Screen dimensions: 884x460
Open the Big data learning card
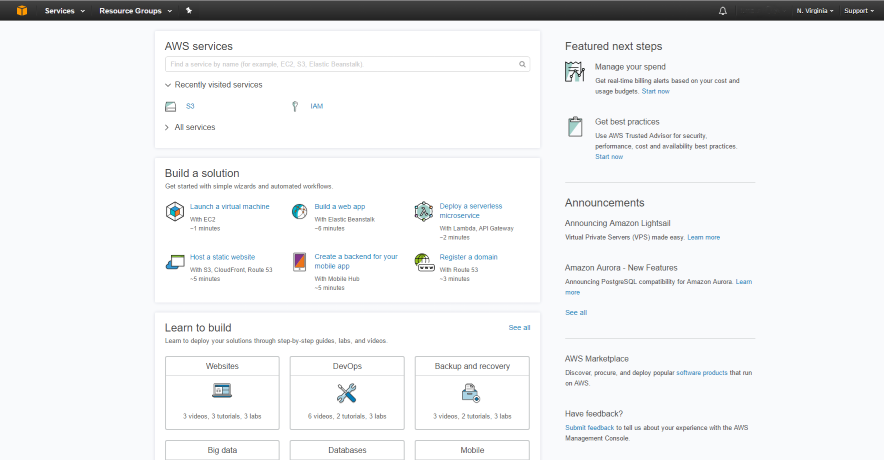click(x=222, y=450)
